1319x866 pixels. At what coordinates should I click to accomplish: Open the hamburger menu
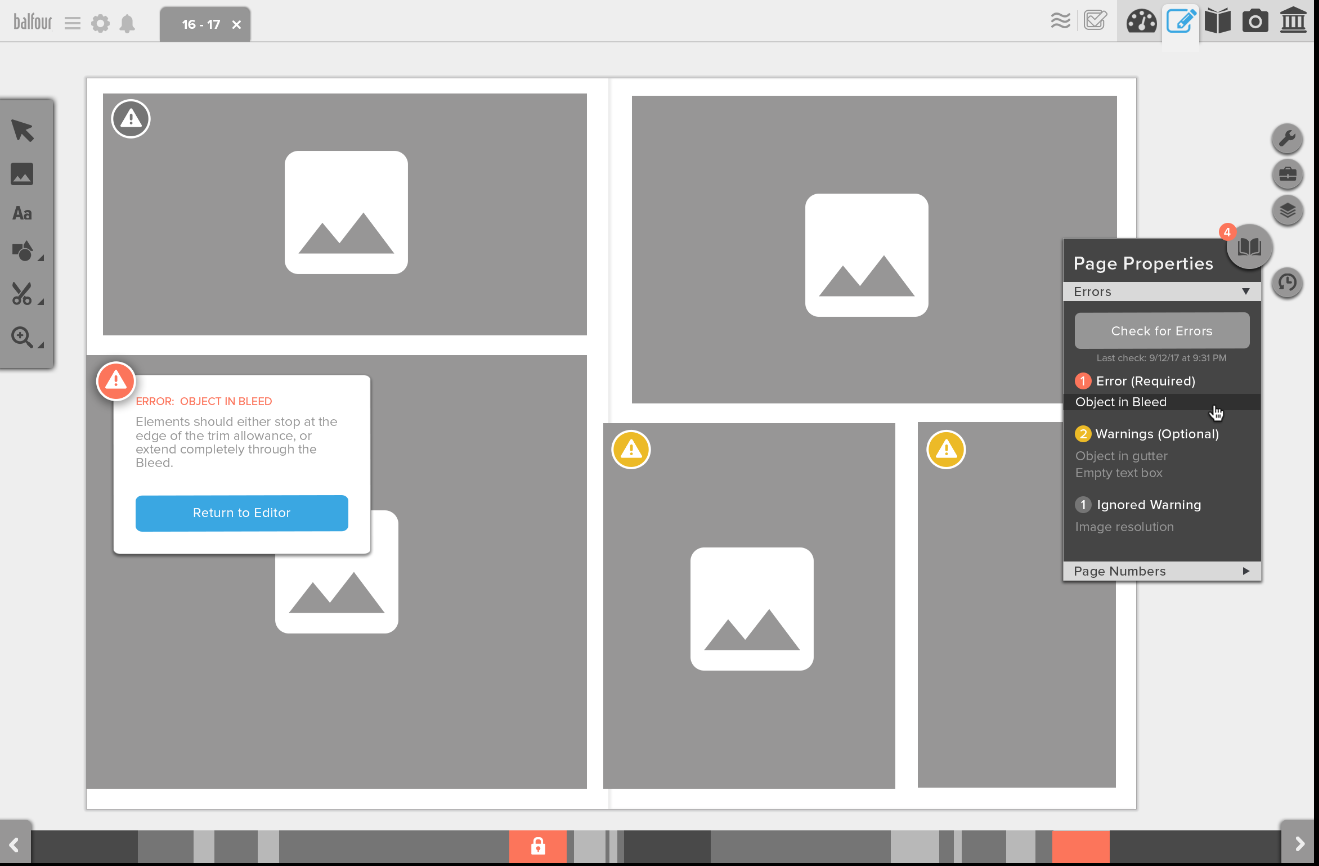point(72,23)
